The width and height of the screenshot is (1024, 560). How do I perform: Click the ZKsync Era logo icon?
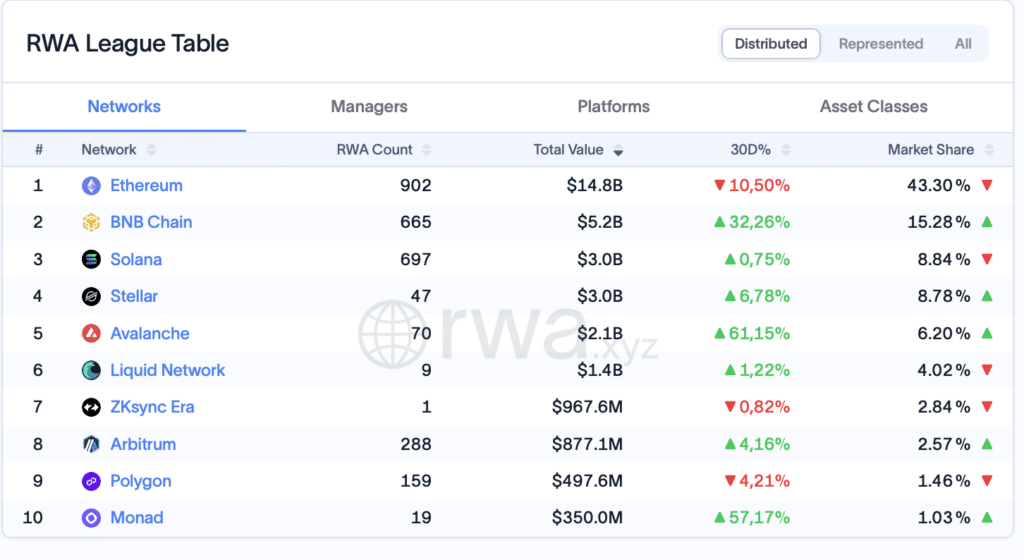tap(91, 407)
